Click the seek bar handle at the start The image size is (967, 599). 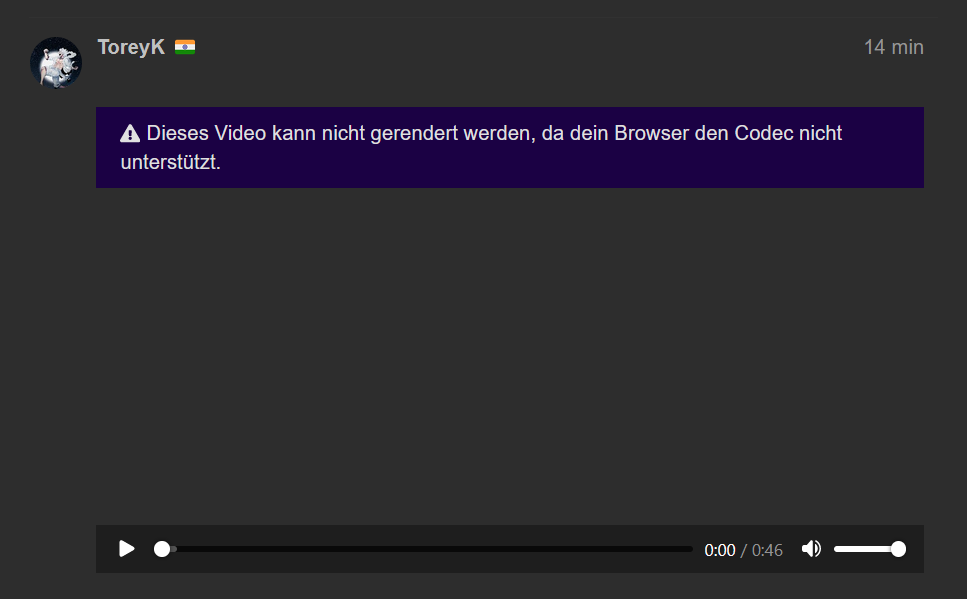point(162,549)
